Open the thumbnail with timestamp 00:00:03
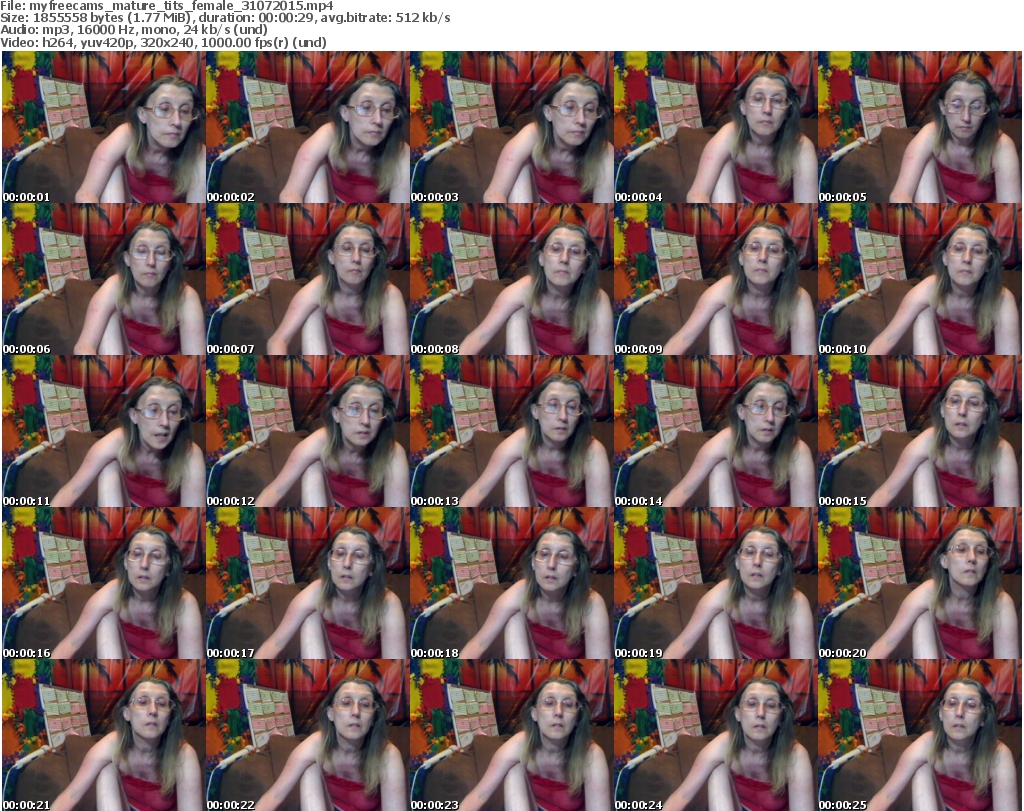Viewport: 1024px width, 811px height. (x=511, y=127)
